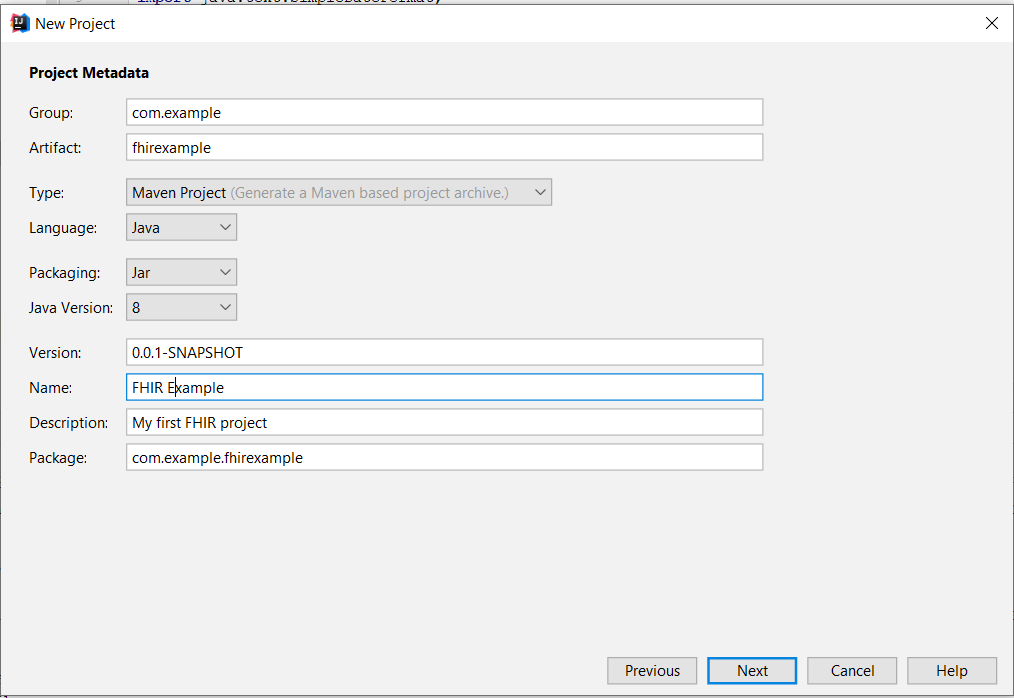This screenshot has height=698, width=1014.
Task: Click the New Project title bar text
Action: tap(75, 23)
